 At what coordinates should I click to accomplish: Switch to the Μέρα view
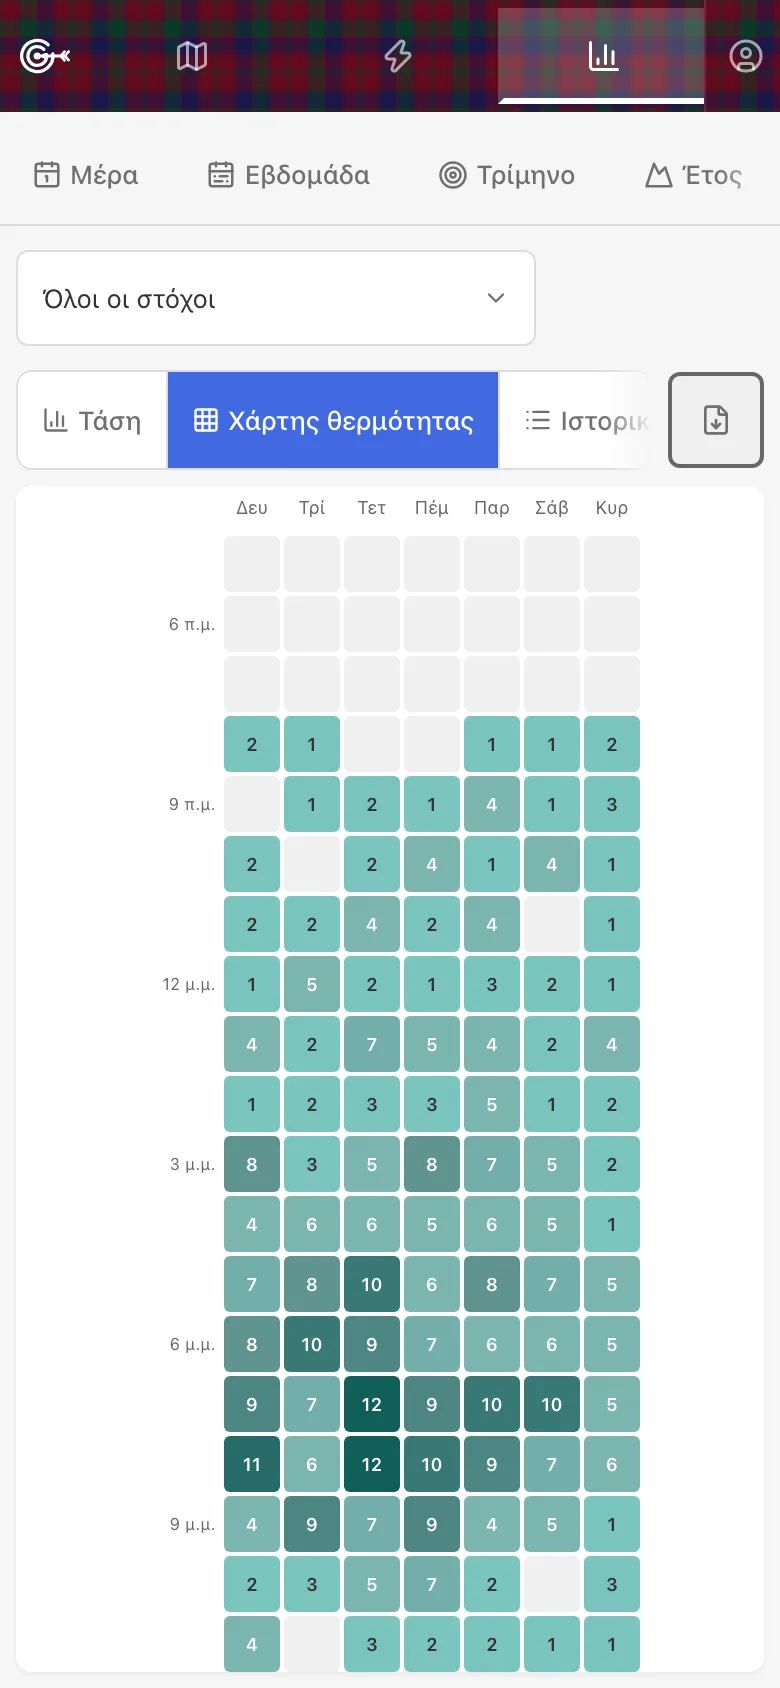pyautogui.click(x=86, y=175)
